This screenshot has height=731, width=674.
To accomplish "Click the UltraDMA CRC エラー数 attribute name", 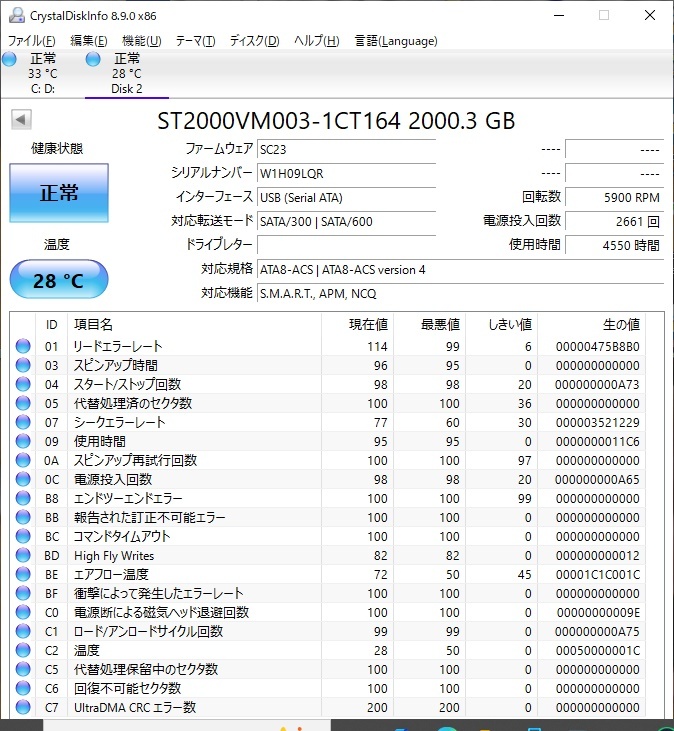I will pyautogui.click(x=135, y=707).
